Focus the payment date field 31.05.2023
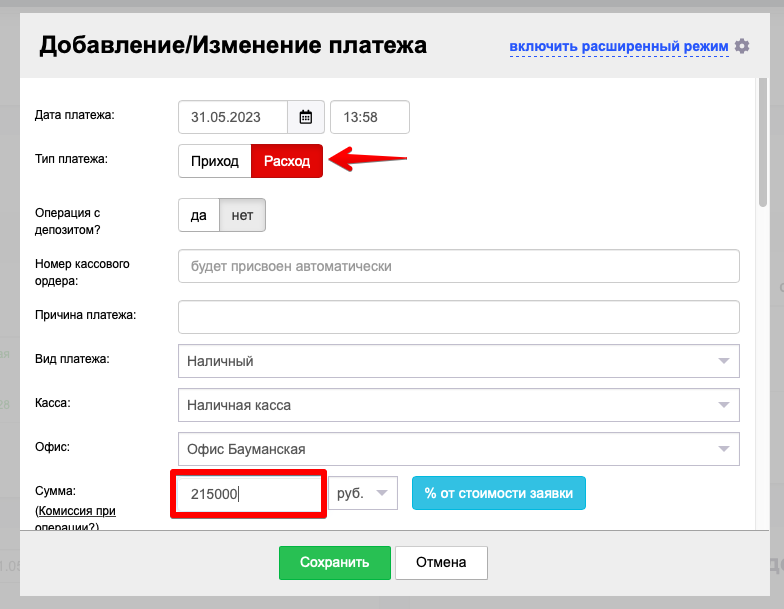This screenshot has width=784, height=609. pos(233,117)
